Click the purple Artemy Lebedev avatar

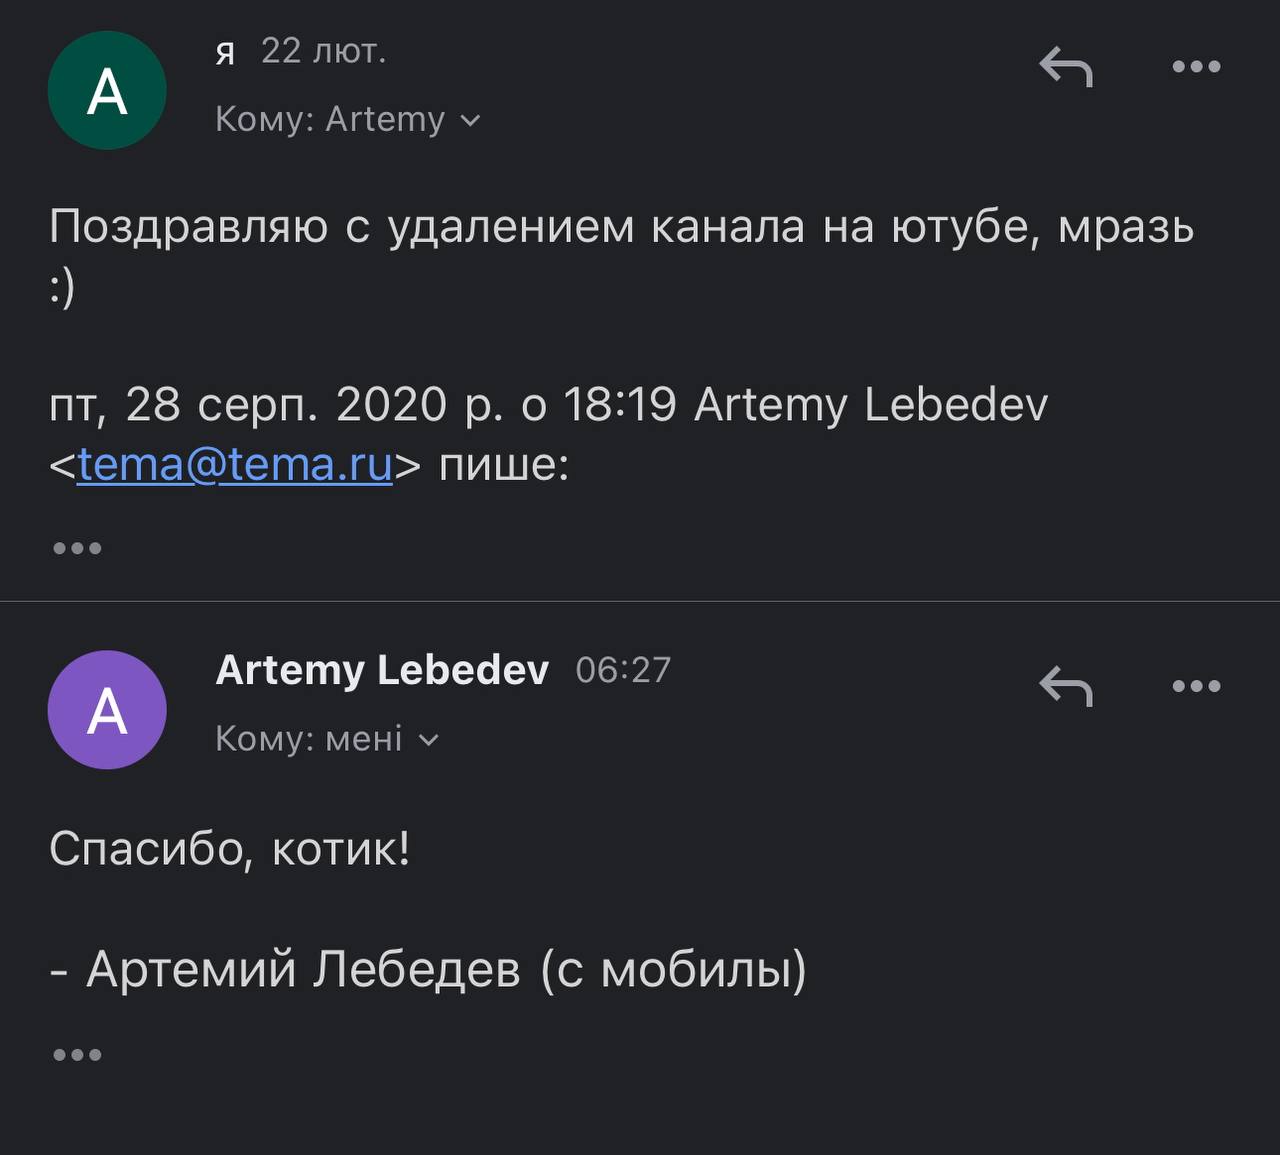pos(107,710)
